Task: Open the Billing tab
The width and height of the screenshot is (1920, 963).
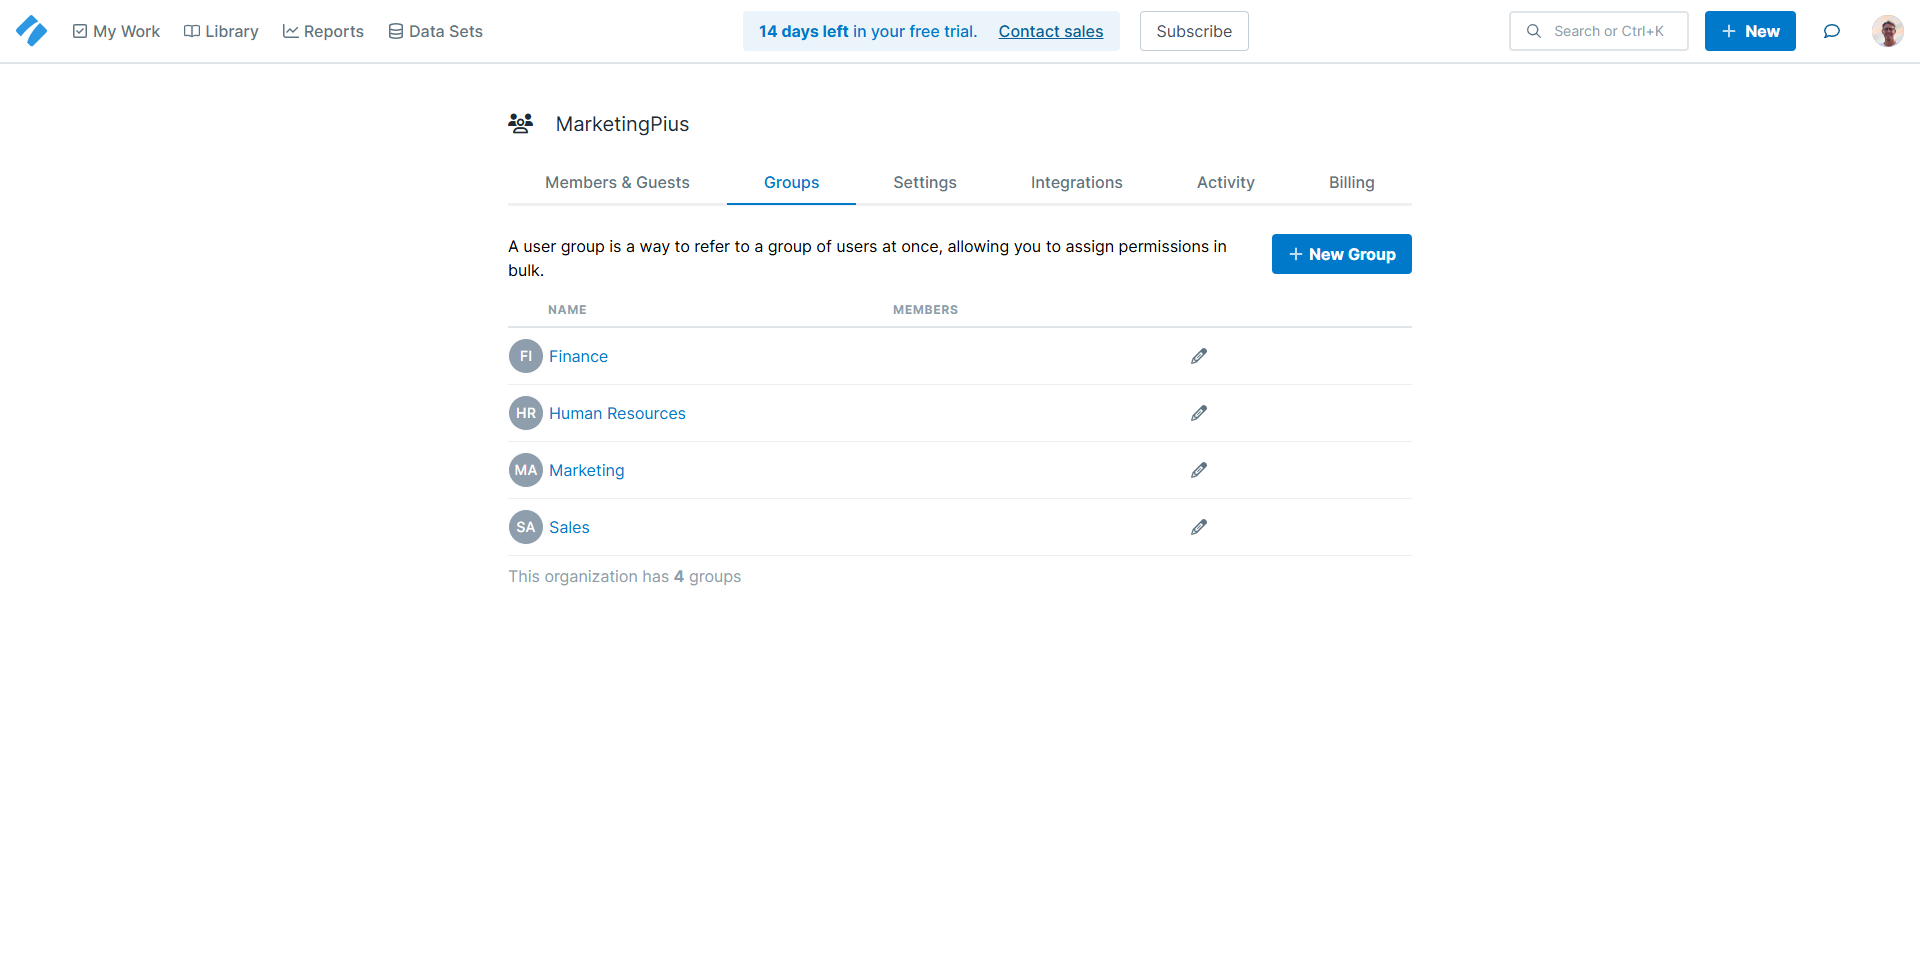Action: pos(1351,182)
